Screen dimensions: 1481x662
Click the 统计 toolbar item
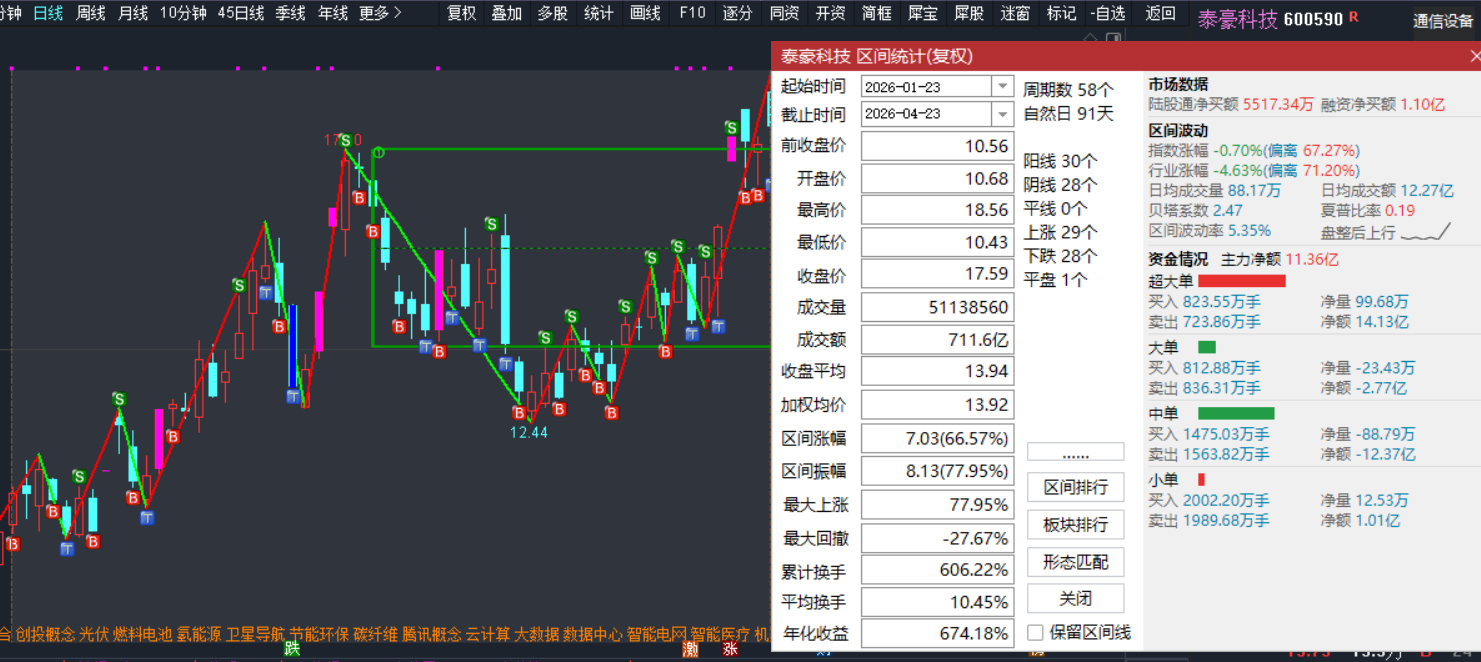point(599,13)
